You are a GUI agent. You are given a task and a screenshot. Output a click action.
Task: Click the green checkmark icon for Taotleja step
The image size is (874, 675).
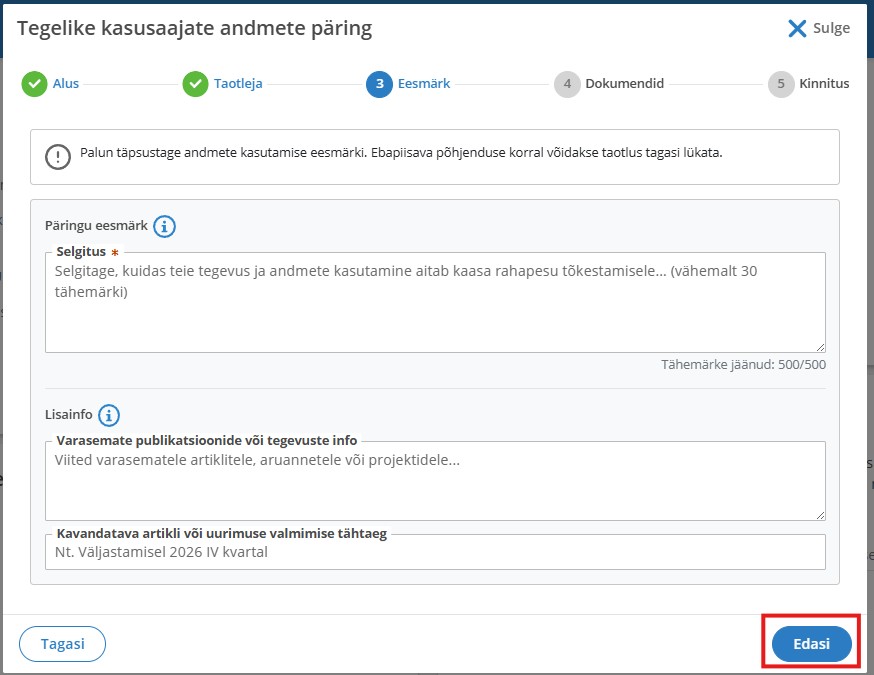[196, 84]
